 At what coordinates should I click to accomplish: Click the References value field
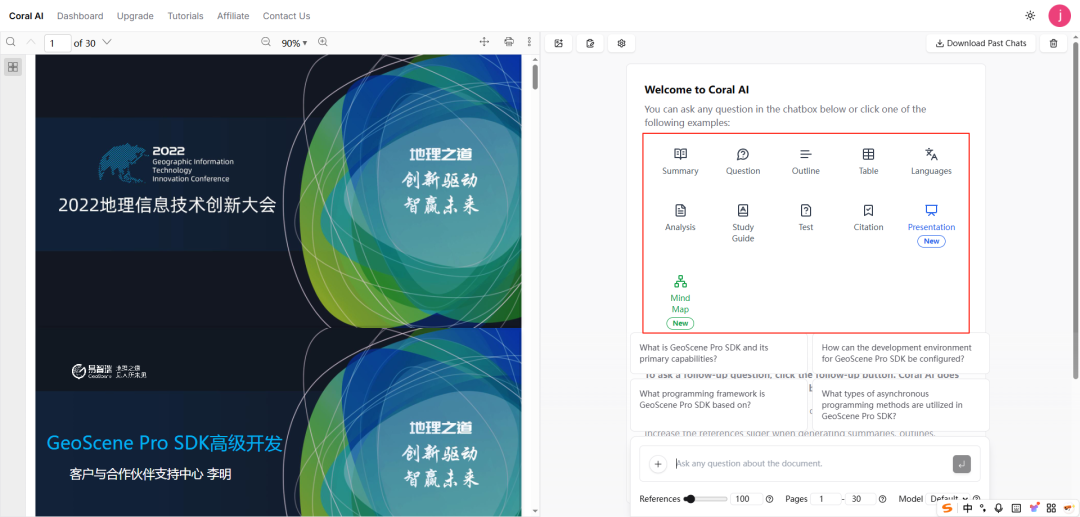point(747,499)
